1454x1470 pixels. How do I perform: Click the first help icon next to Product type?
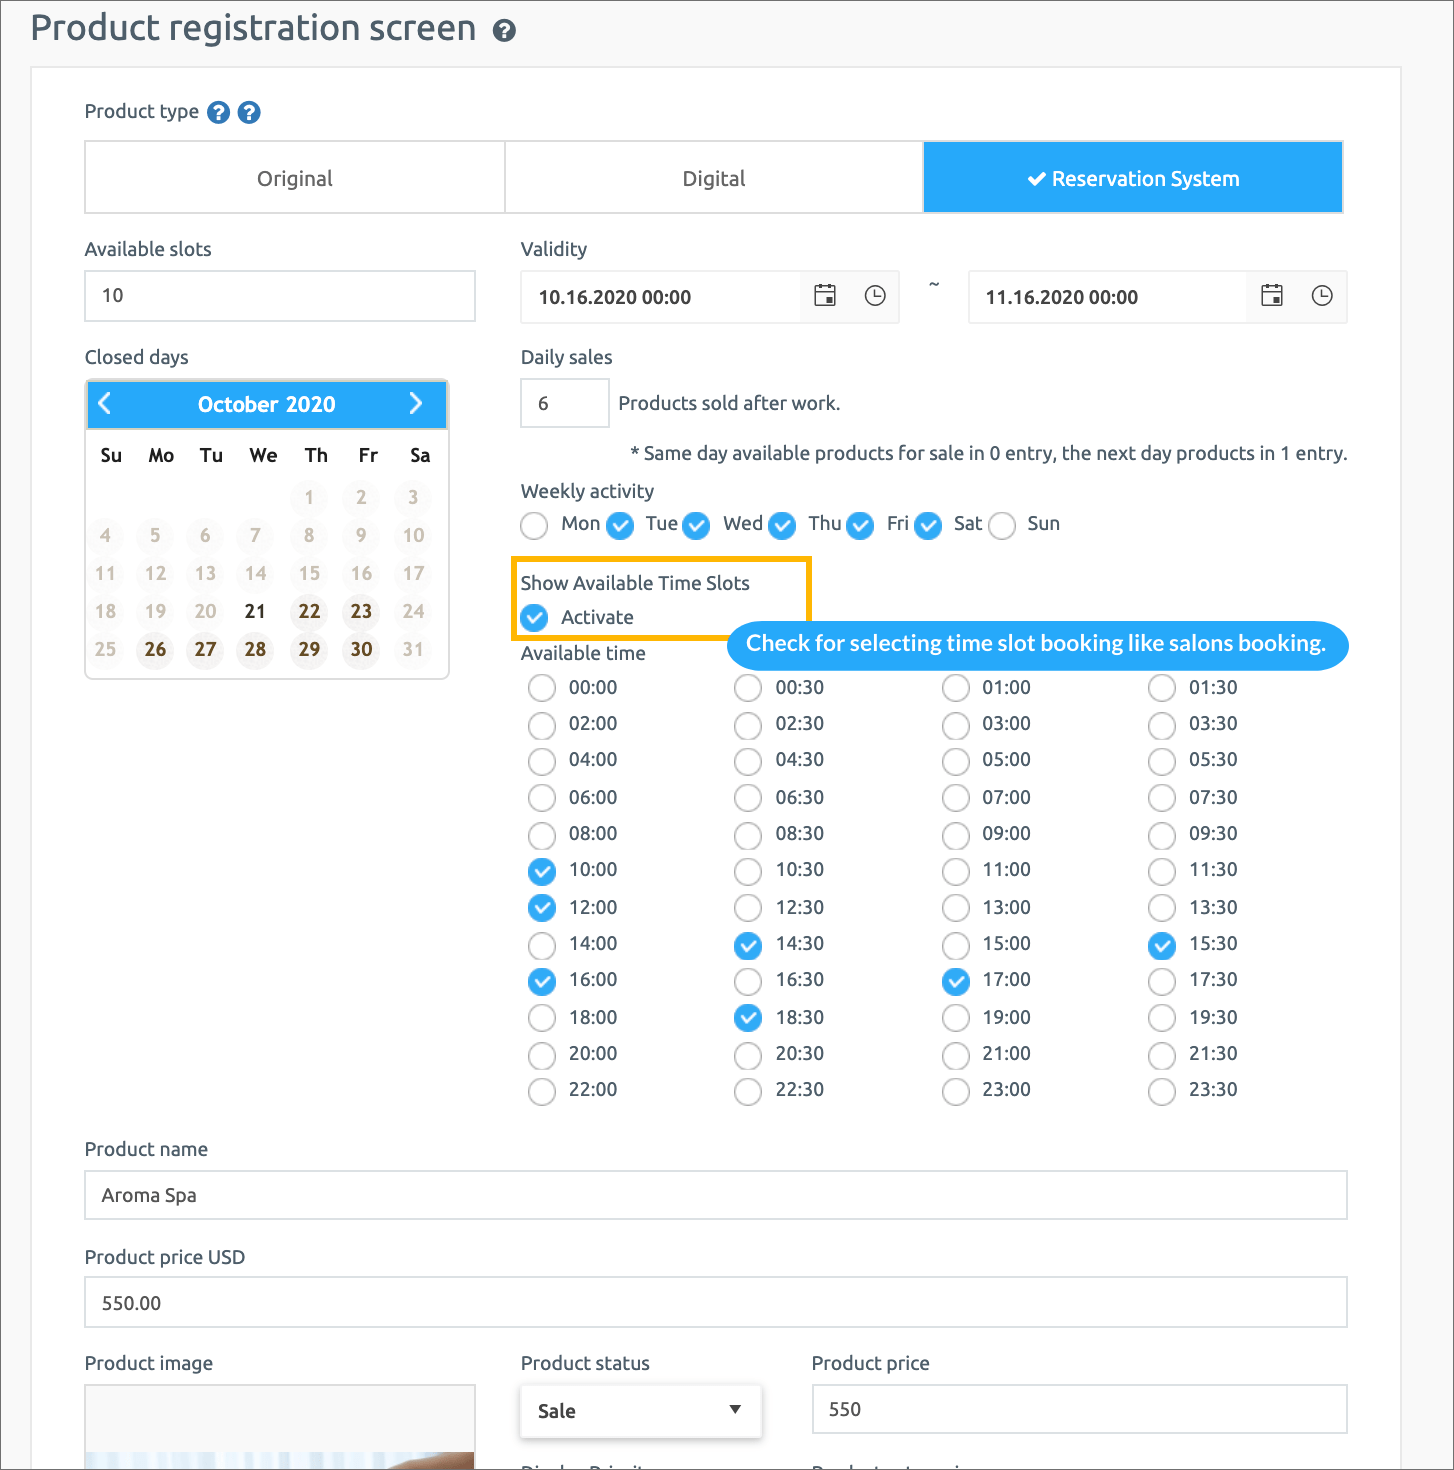click(x=218, y=112)
